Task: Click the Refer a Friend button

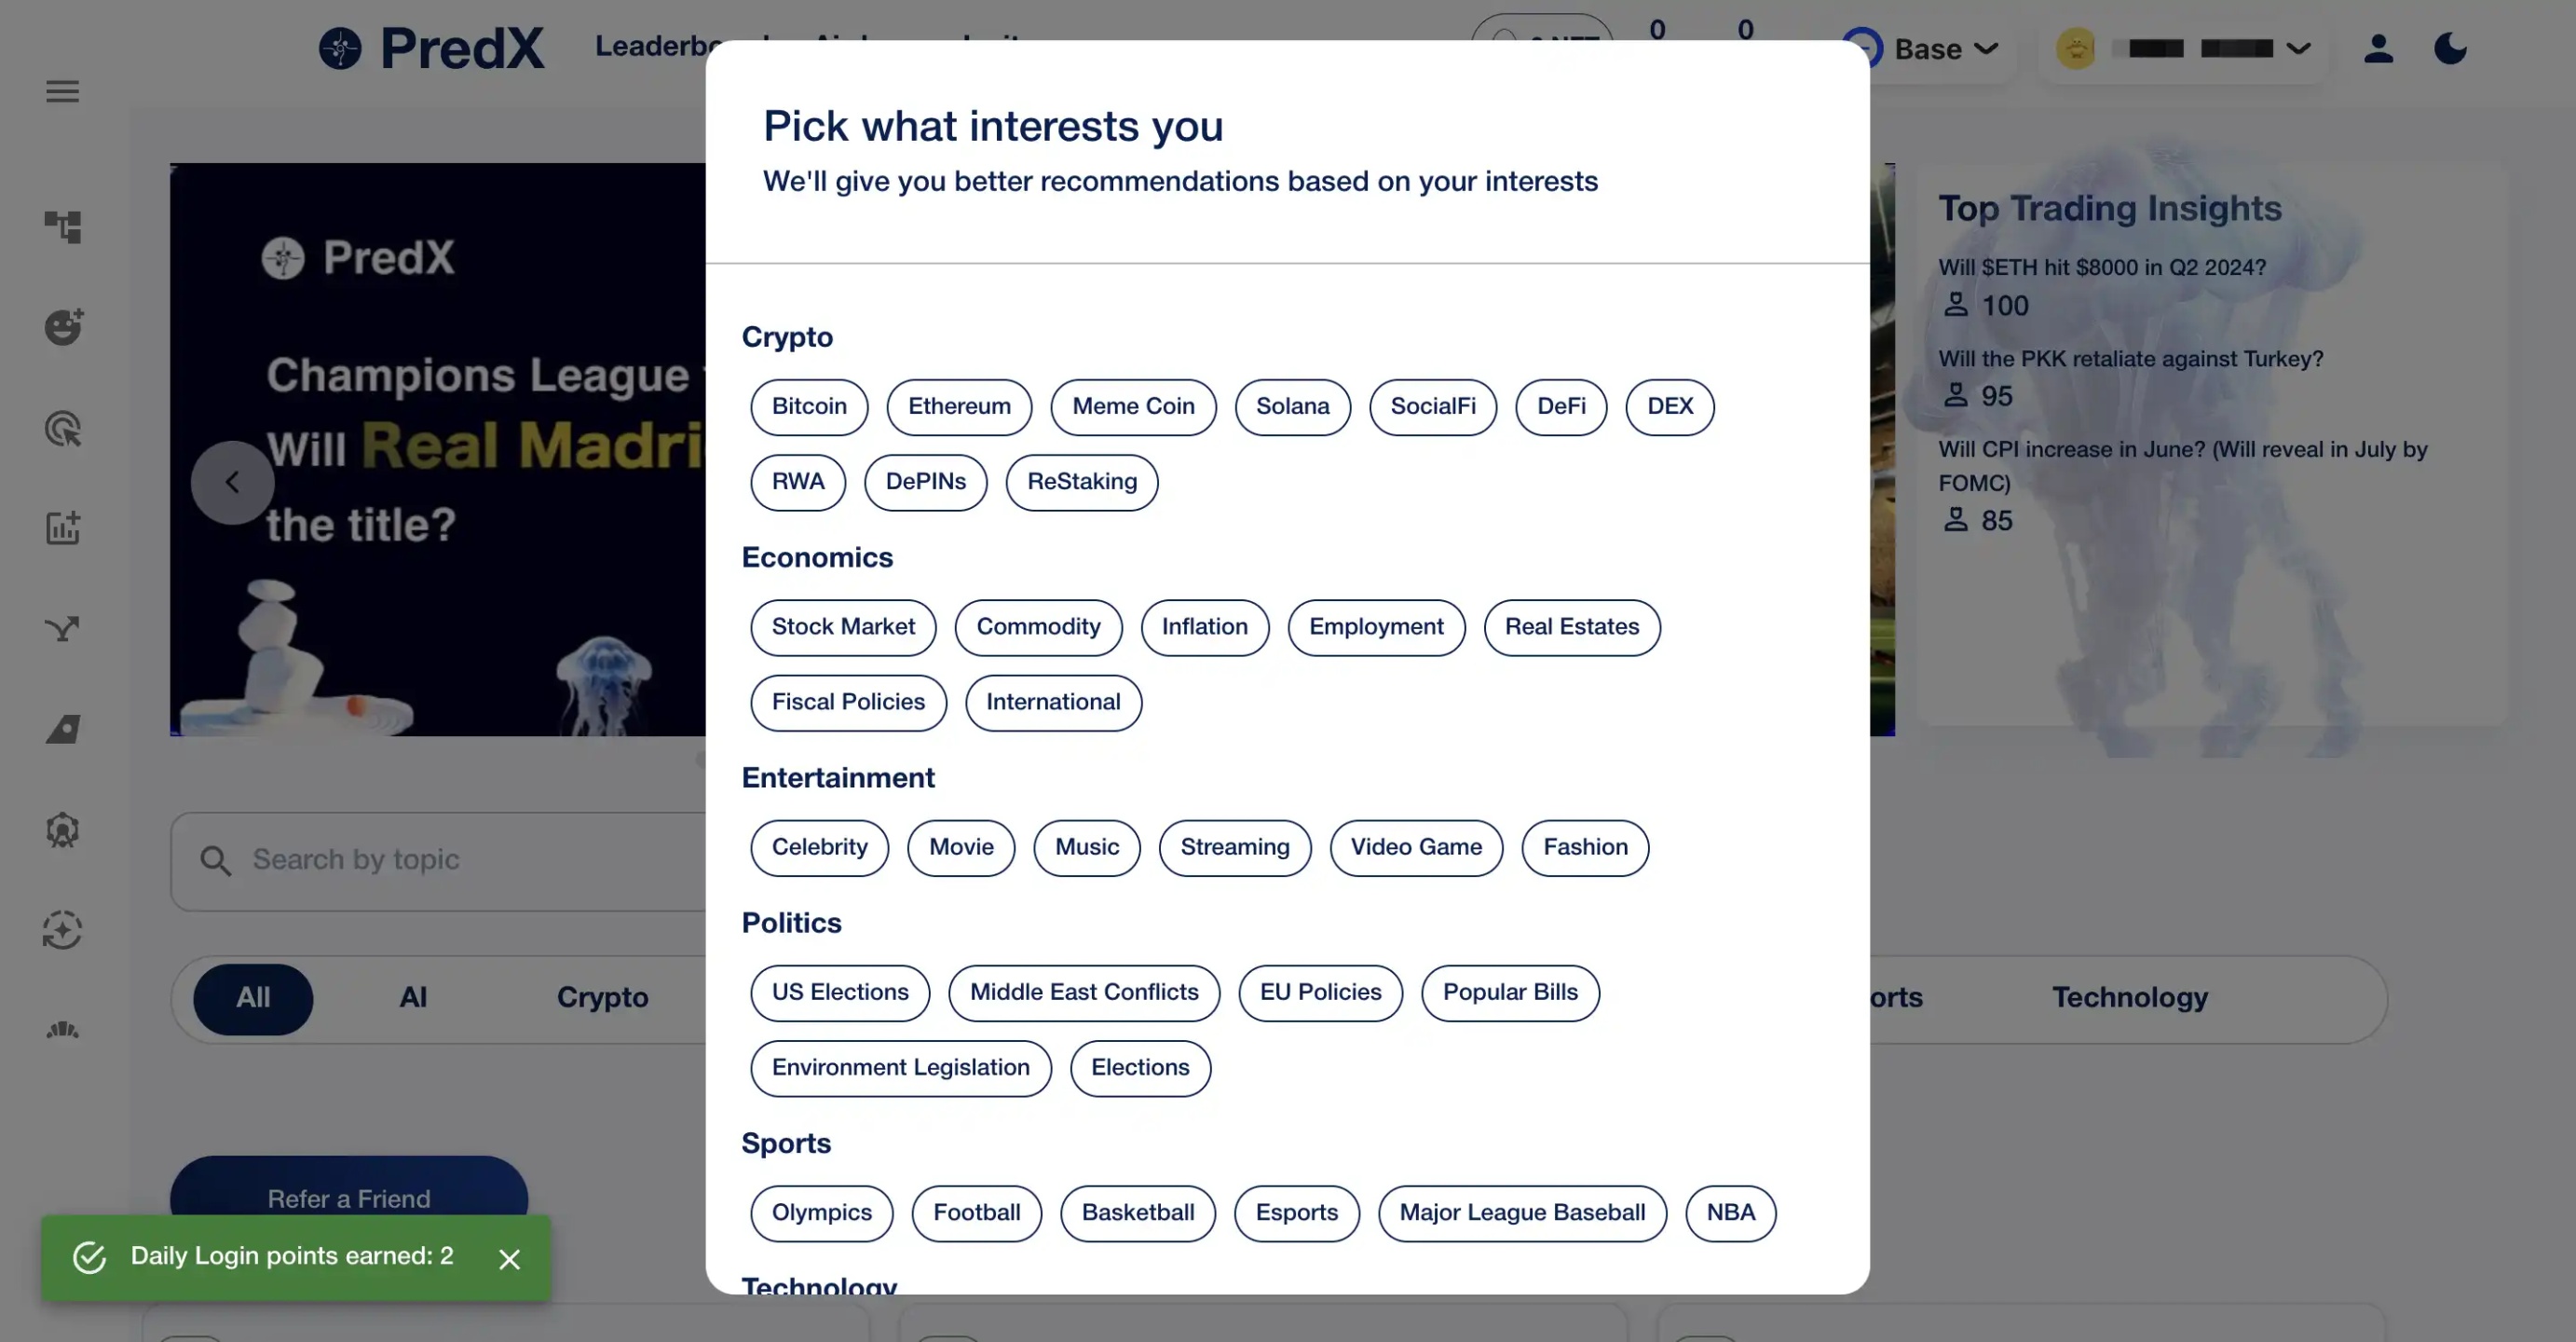Action: coord(349,1197)
